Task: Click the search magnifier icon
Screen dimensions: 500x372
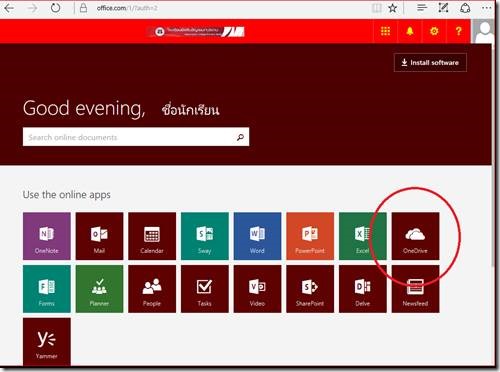Action: [240, 137]
